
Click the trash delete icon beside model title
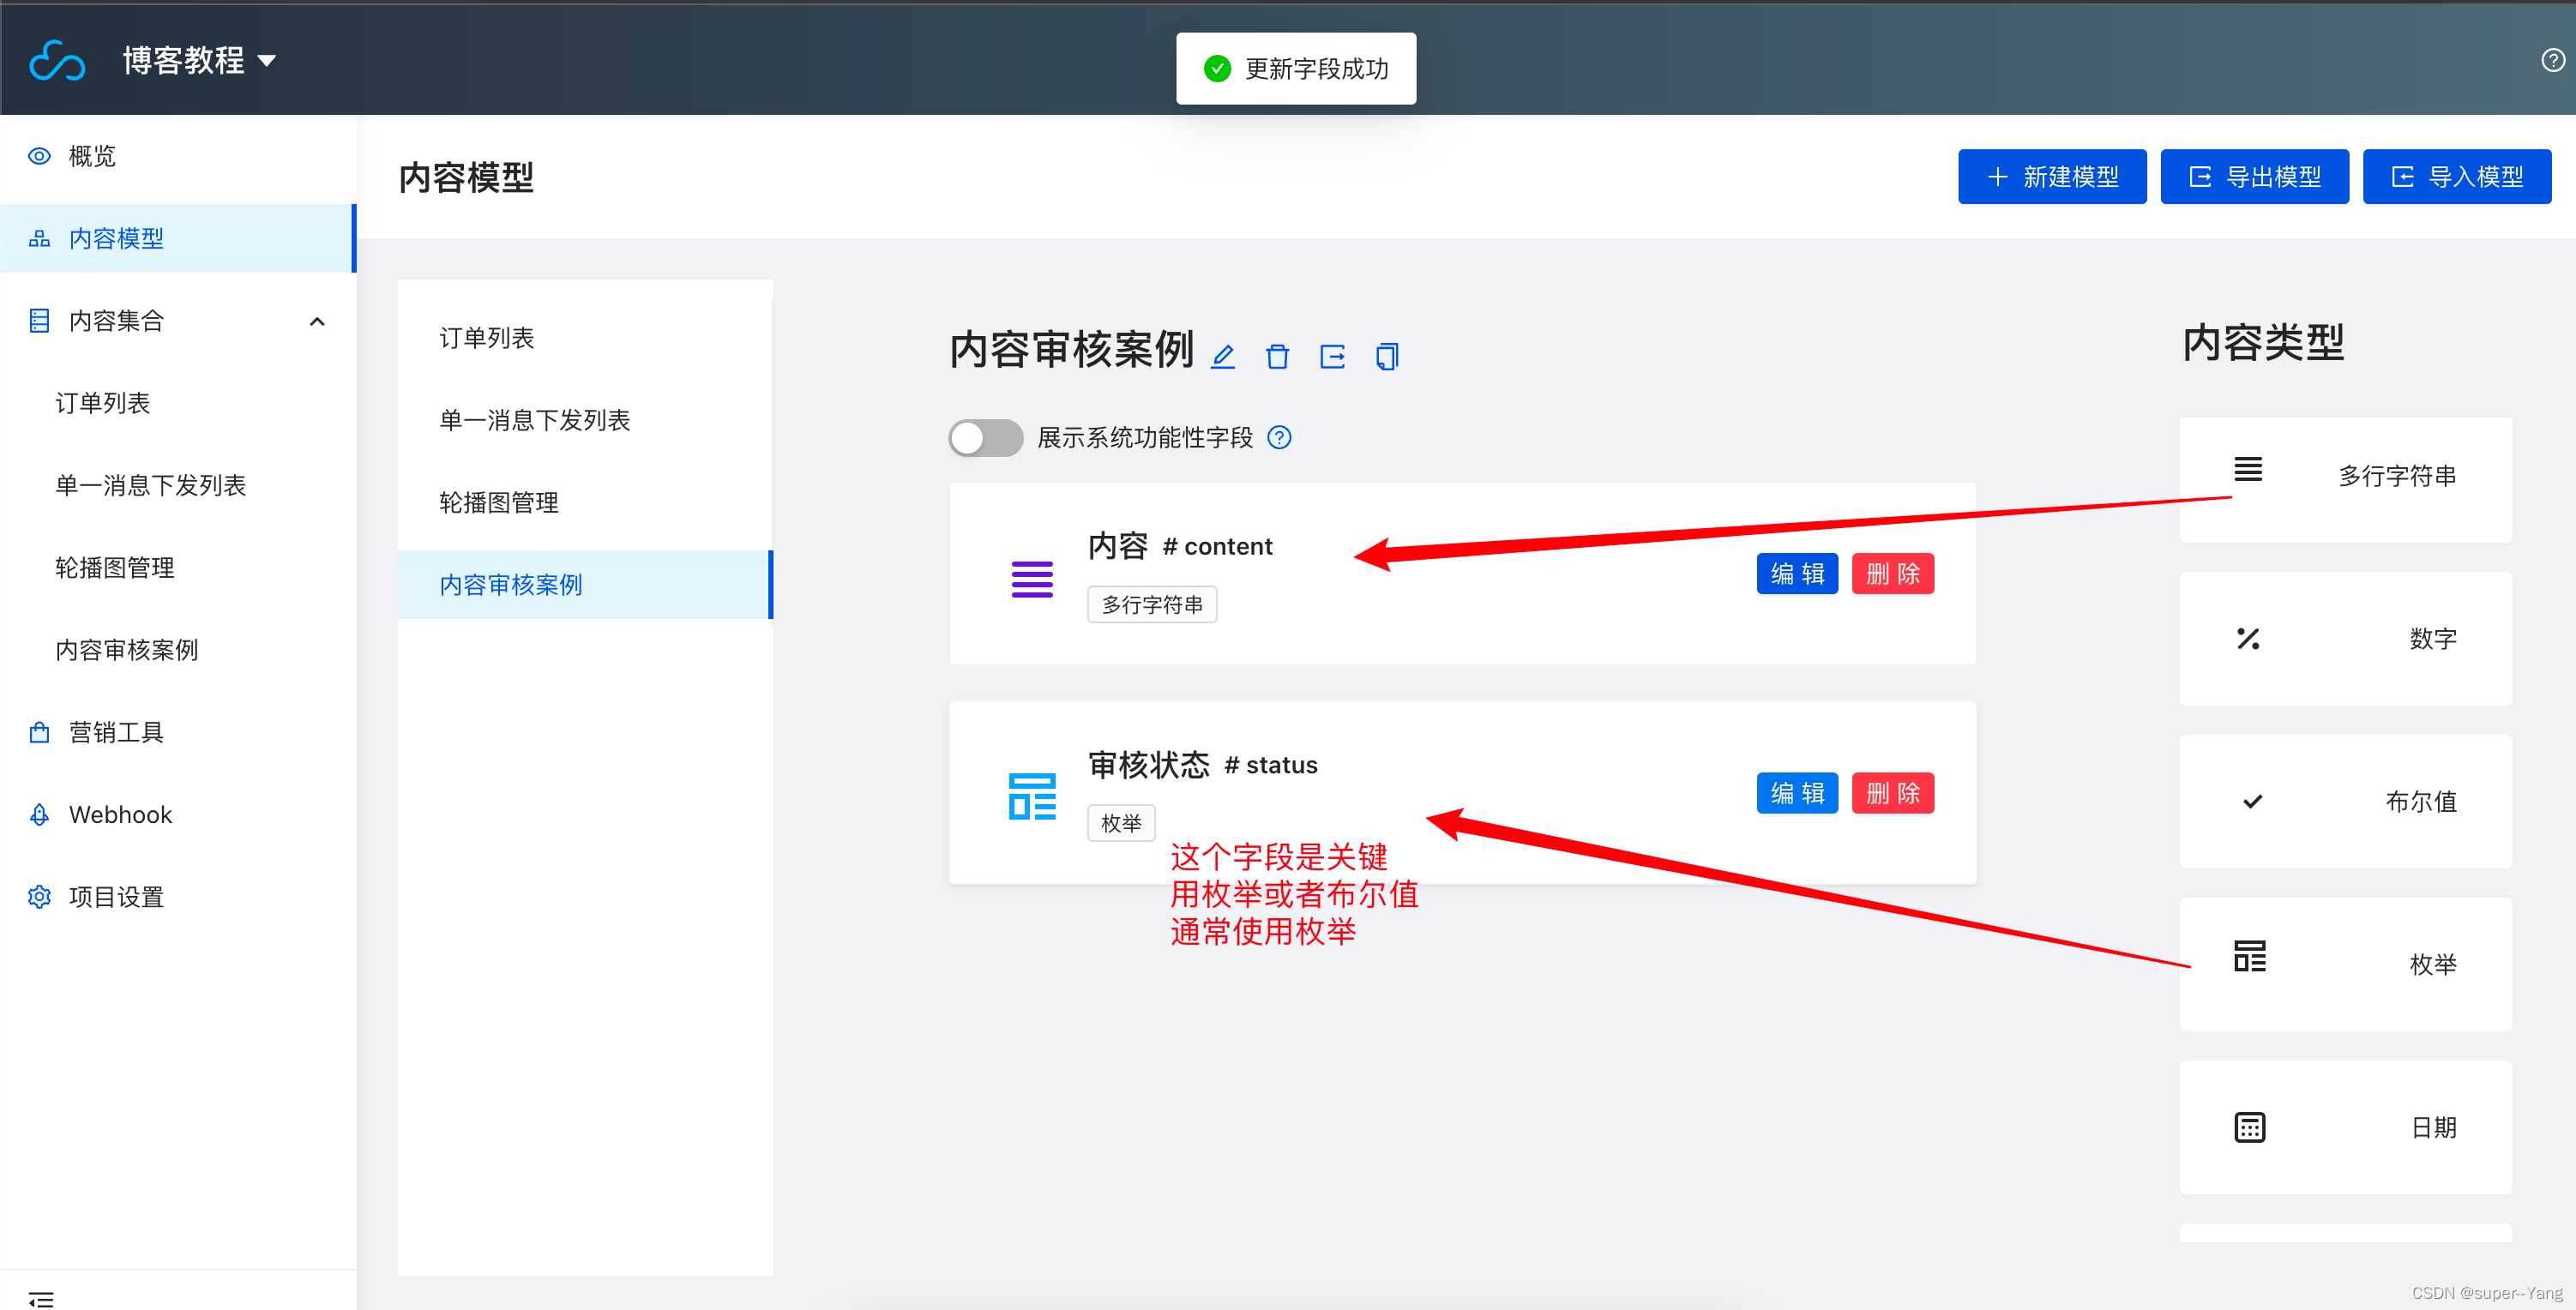point(1277,356)
